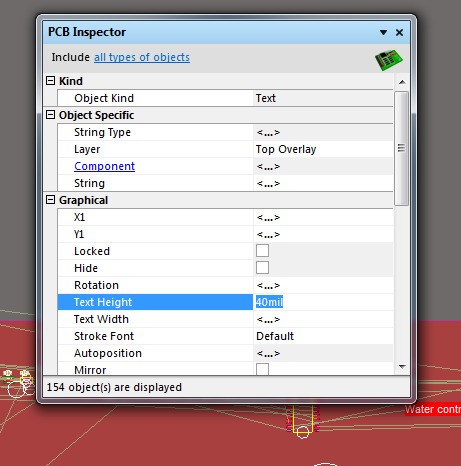Click the vertical scrollbar thumb
Viewport: 461px width, 466px height.
tap(402, 149)
